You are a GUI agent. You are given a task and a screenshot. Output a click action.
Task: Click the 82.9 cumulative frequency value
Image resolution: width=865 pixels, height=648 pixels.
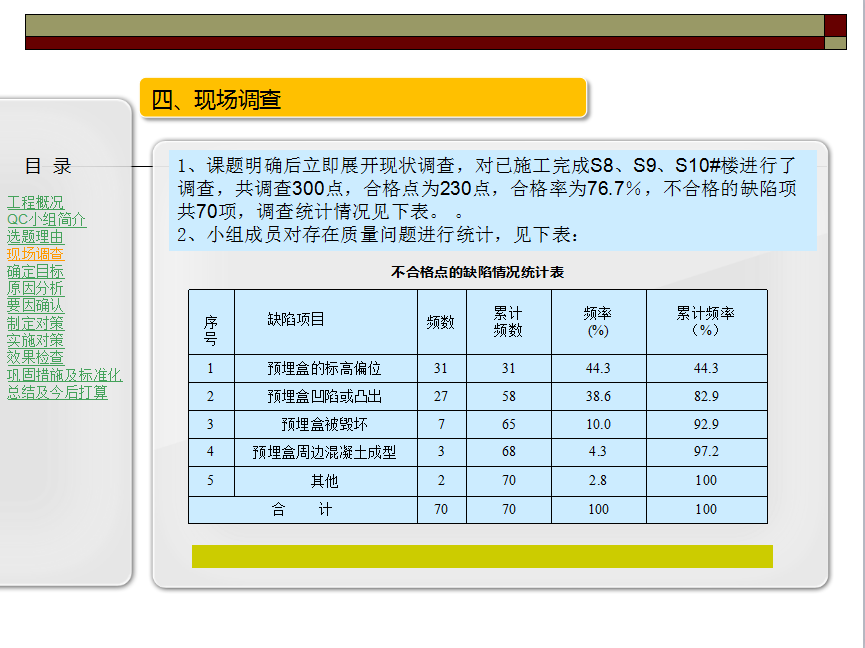[706, 397]
